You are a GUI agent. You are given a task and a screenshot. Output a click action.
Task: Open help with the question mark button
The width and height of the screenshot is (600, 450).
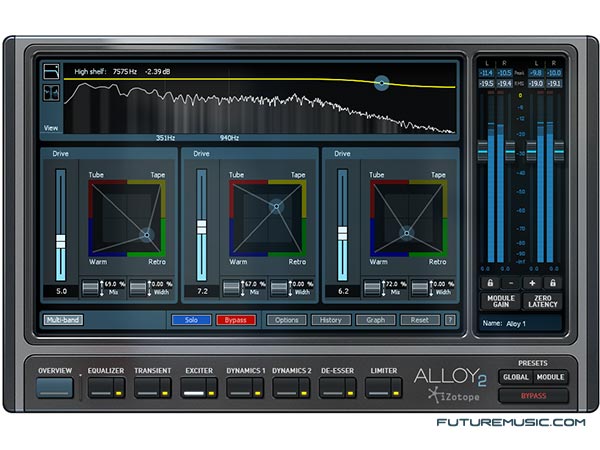point(450,320)
